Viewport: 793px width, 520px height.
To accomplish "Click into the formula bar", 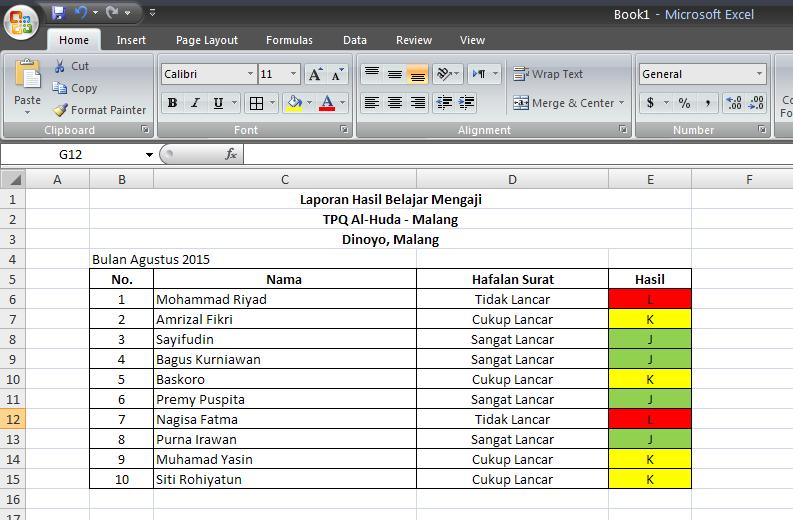I will pyautogui.click(x=518, y=154).
